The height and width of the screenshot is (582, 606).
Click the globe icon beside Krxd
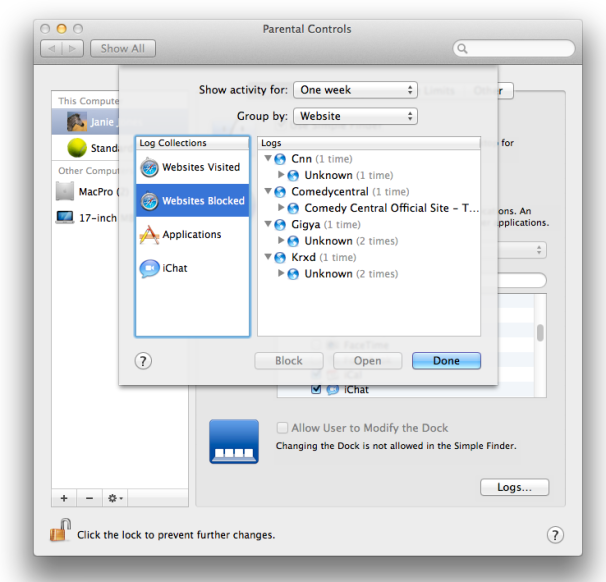[x=280, y=258]
